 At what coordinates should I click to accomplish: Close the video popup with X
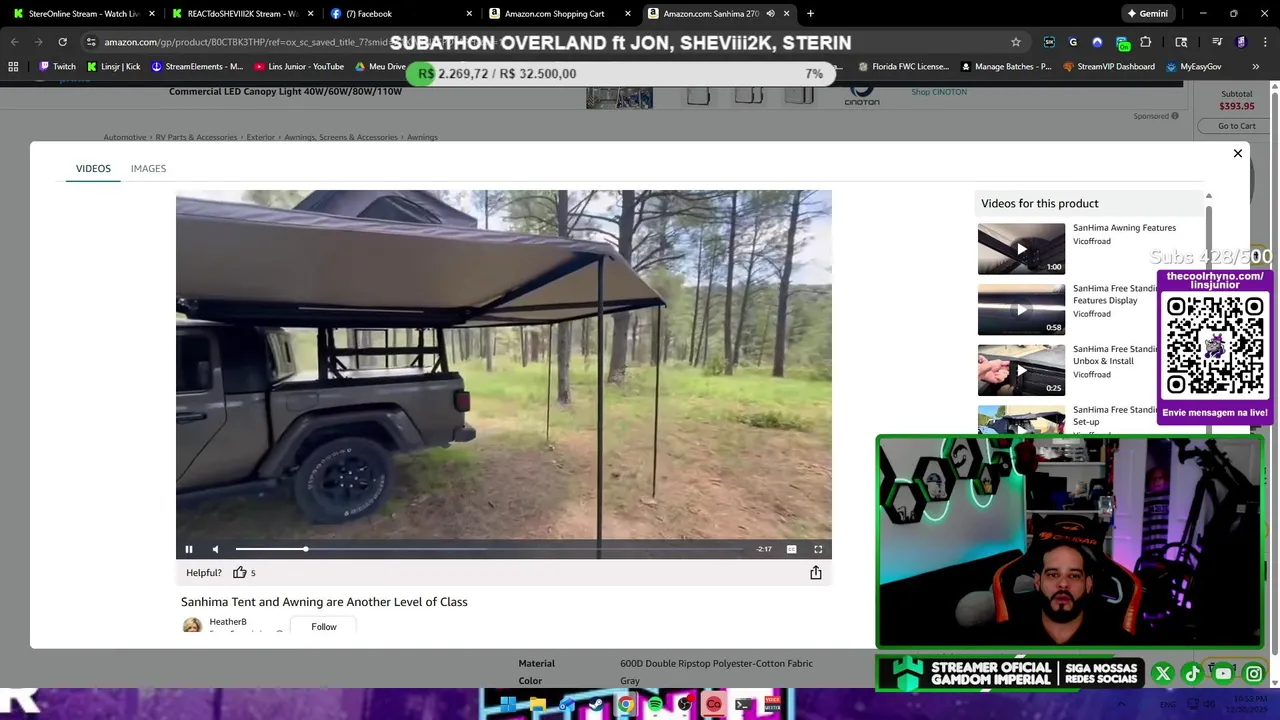(1238, 154)
